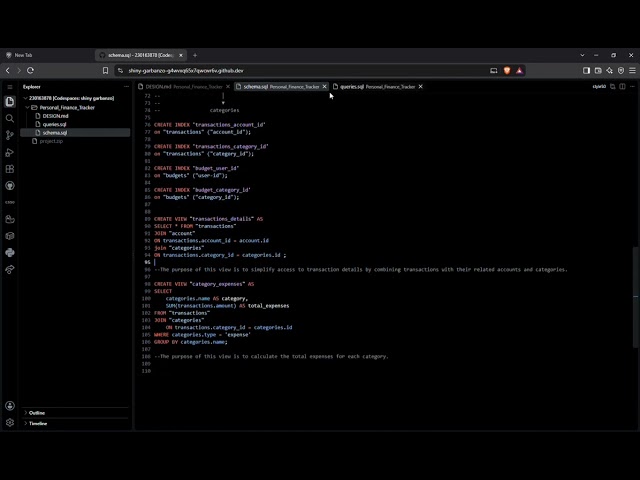The width and height of the screenshot is (640, 480).
Task: Open the Brave VPN icon
Action: 621,71
